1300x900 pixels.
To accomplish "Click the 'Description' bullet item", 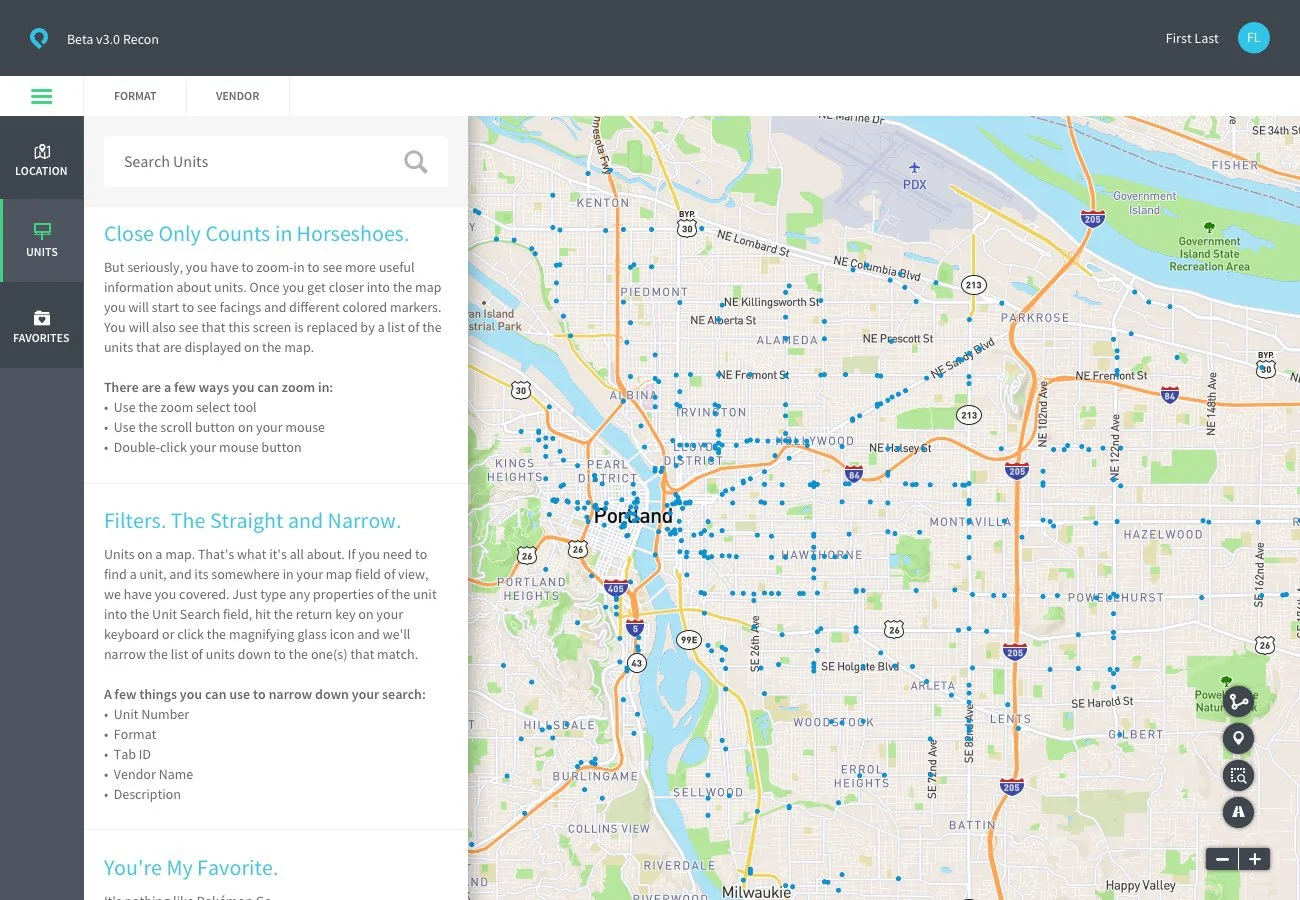I will click(x=147, y=794).
